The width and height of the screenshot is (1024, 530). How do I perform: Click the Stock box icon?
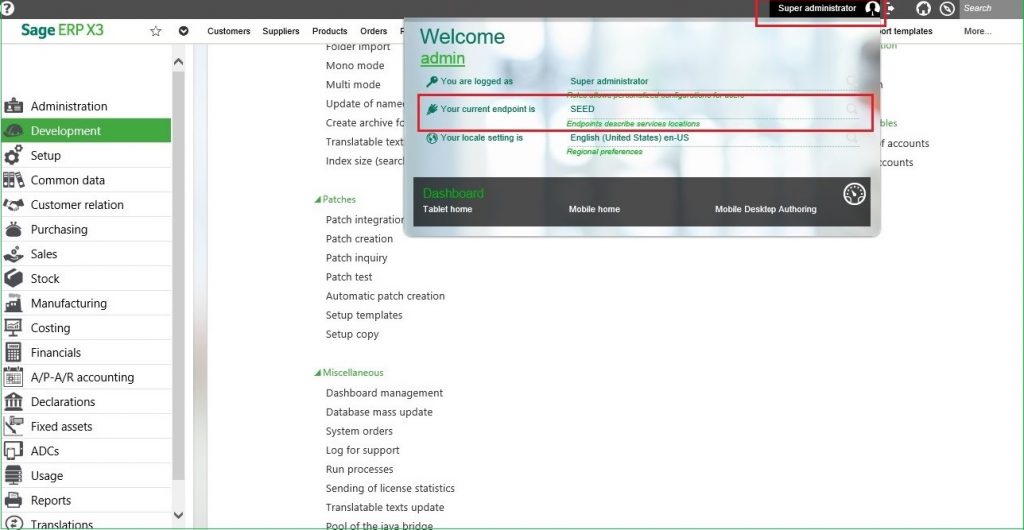13,279
